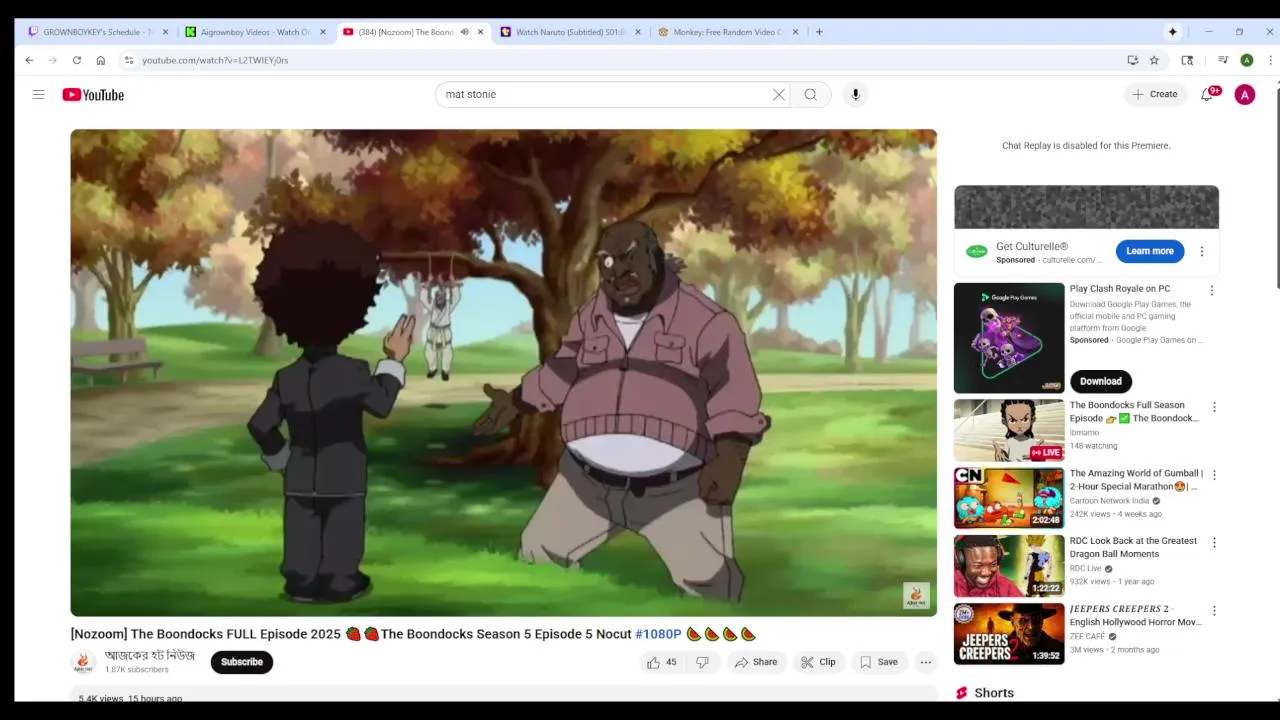Create a Clip of the video
This screenshot has width=1280, height=720.
tap(818, 662)
